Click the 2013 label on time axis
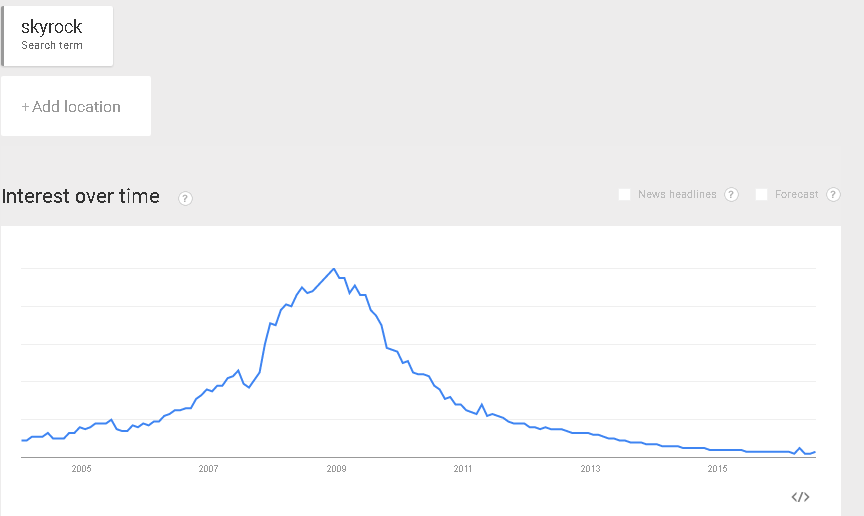 click(590, 469)
